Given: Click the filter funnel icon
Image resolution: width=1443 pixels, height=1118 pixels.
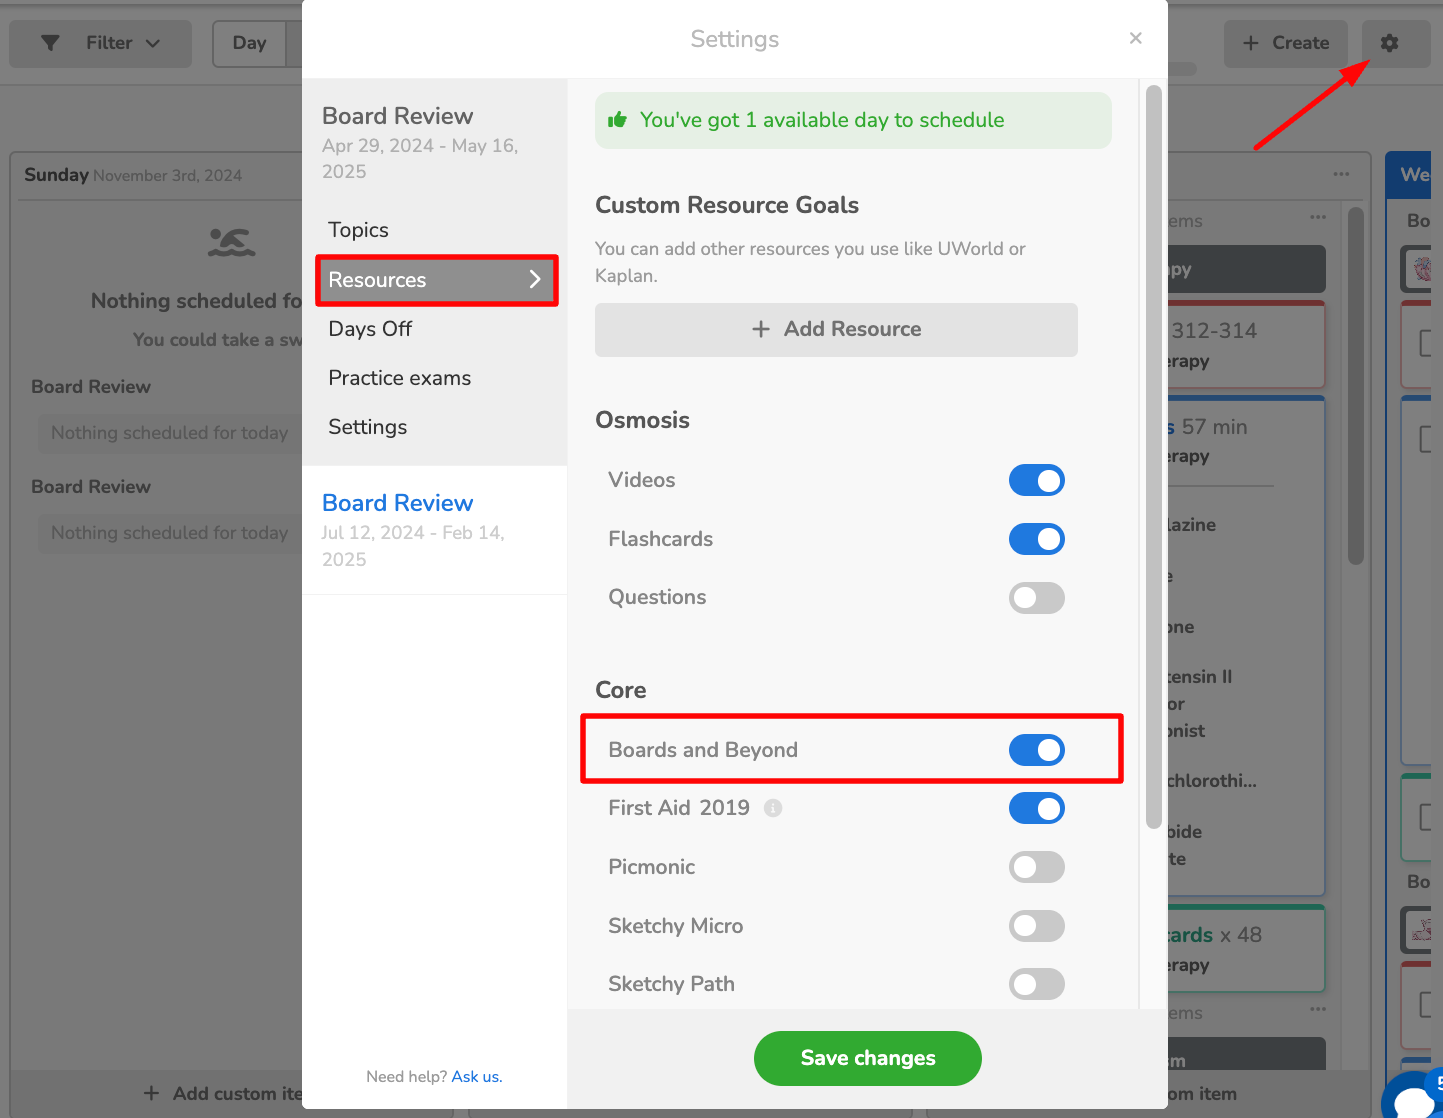Looking at the screenshot, I should coord(50,43).
